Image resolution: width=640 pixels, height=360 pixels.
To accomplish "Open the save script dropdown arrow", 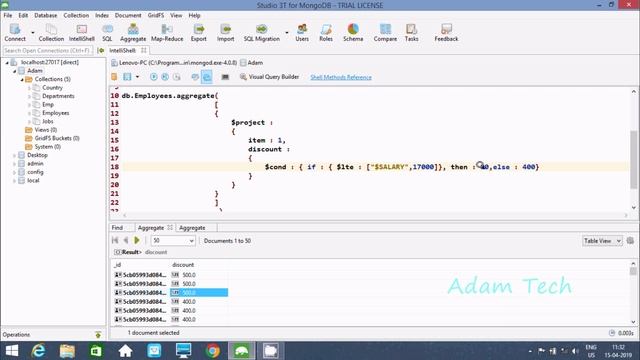I will [137, 77].
